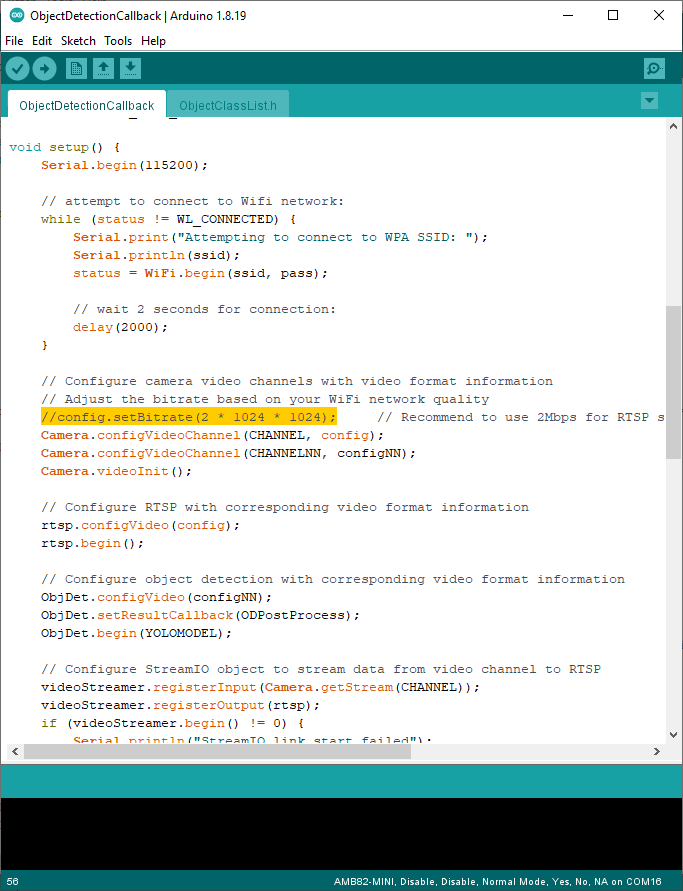Viewport: 683px width, 891px height.
Task: Switch to the ObjectClassList.h tab
Action: [227, 105]
